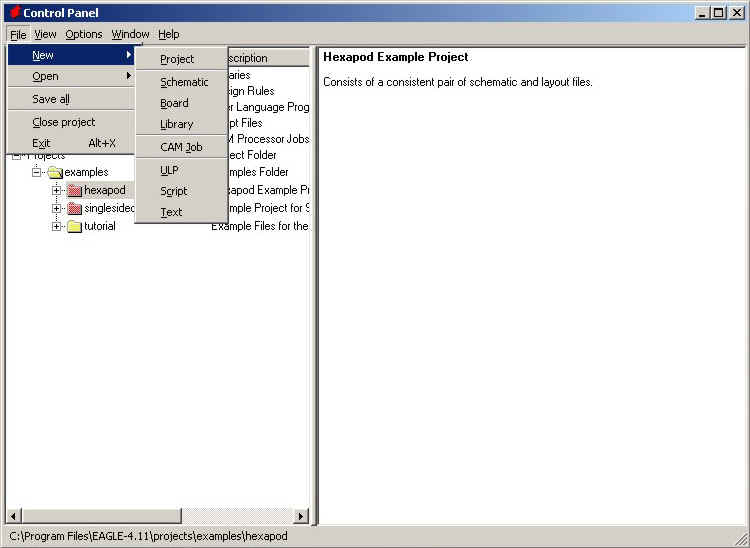Create a new Board from submenu
The height and width of the screenshot is (548, 750).
[181, 103]
